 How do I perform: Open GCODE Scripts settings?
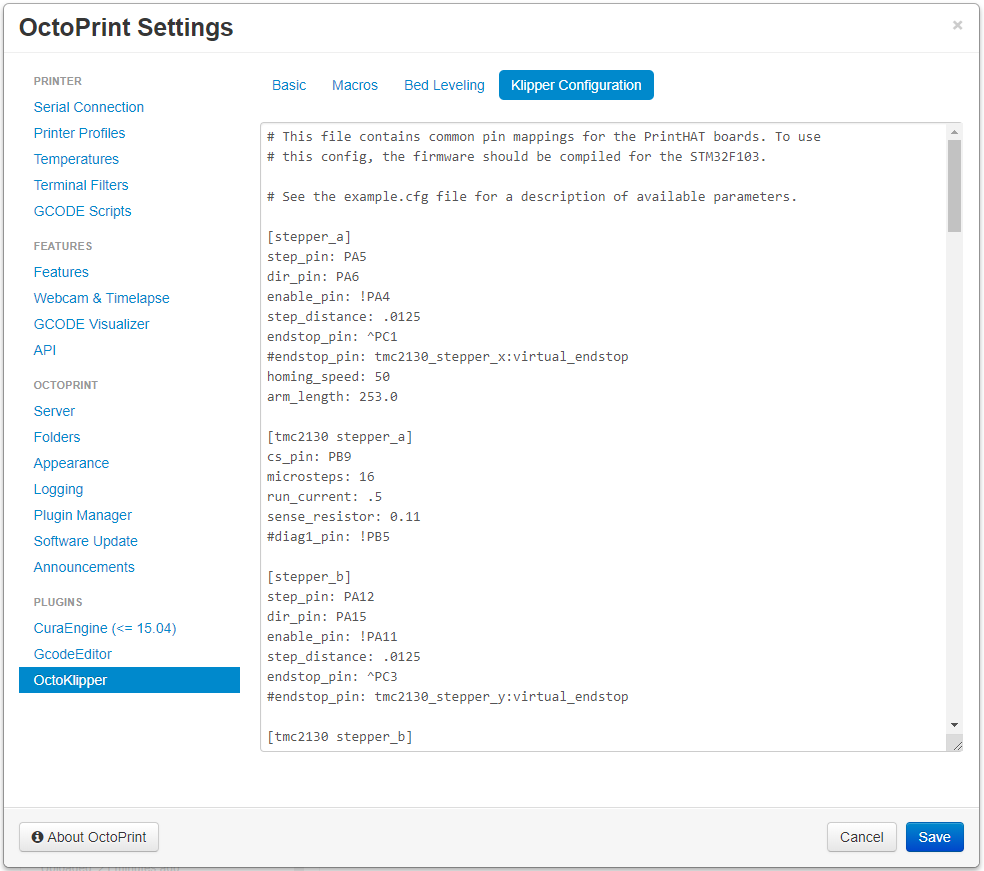(82, 211)
